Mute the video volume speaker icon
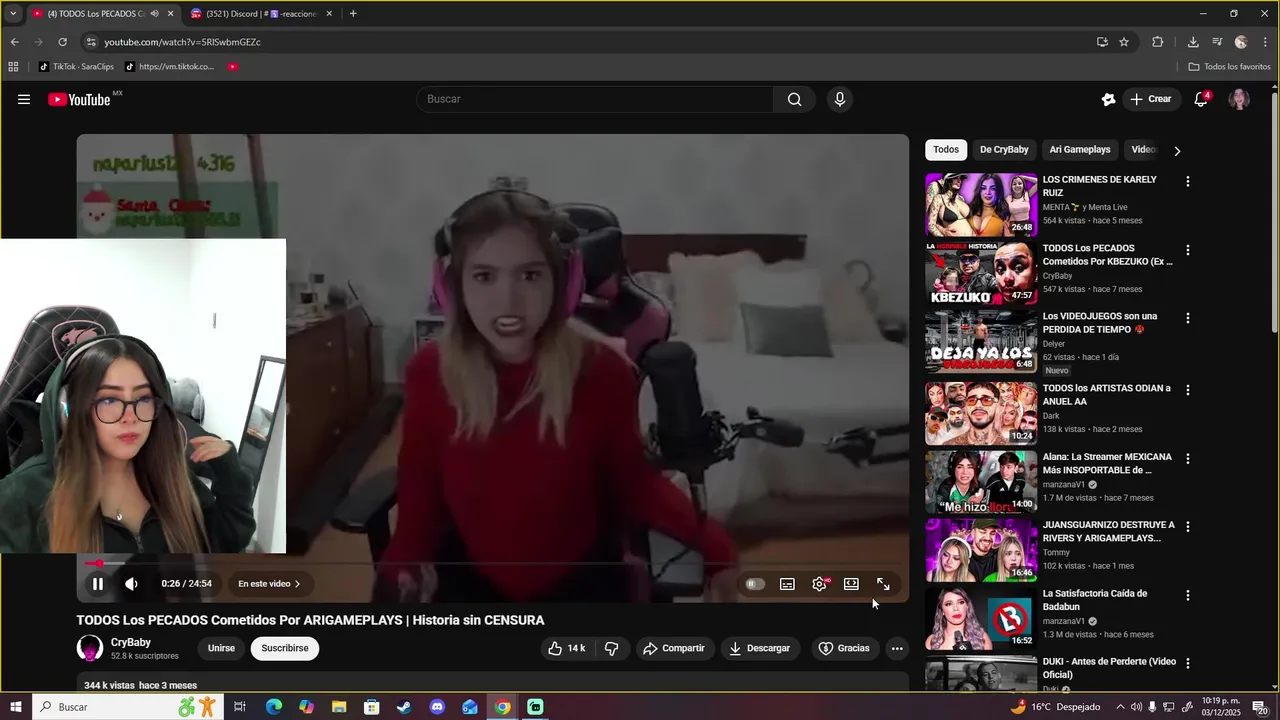This screenshot has width=1280, height=720. point(131,584)
